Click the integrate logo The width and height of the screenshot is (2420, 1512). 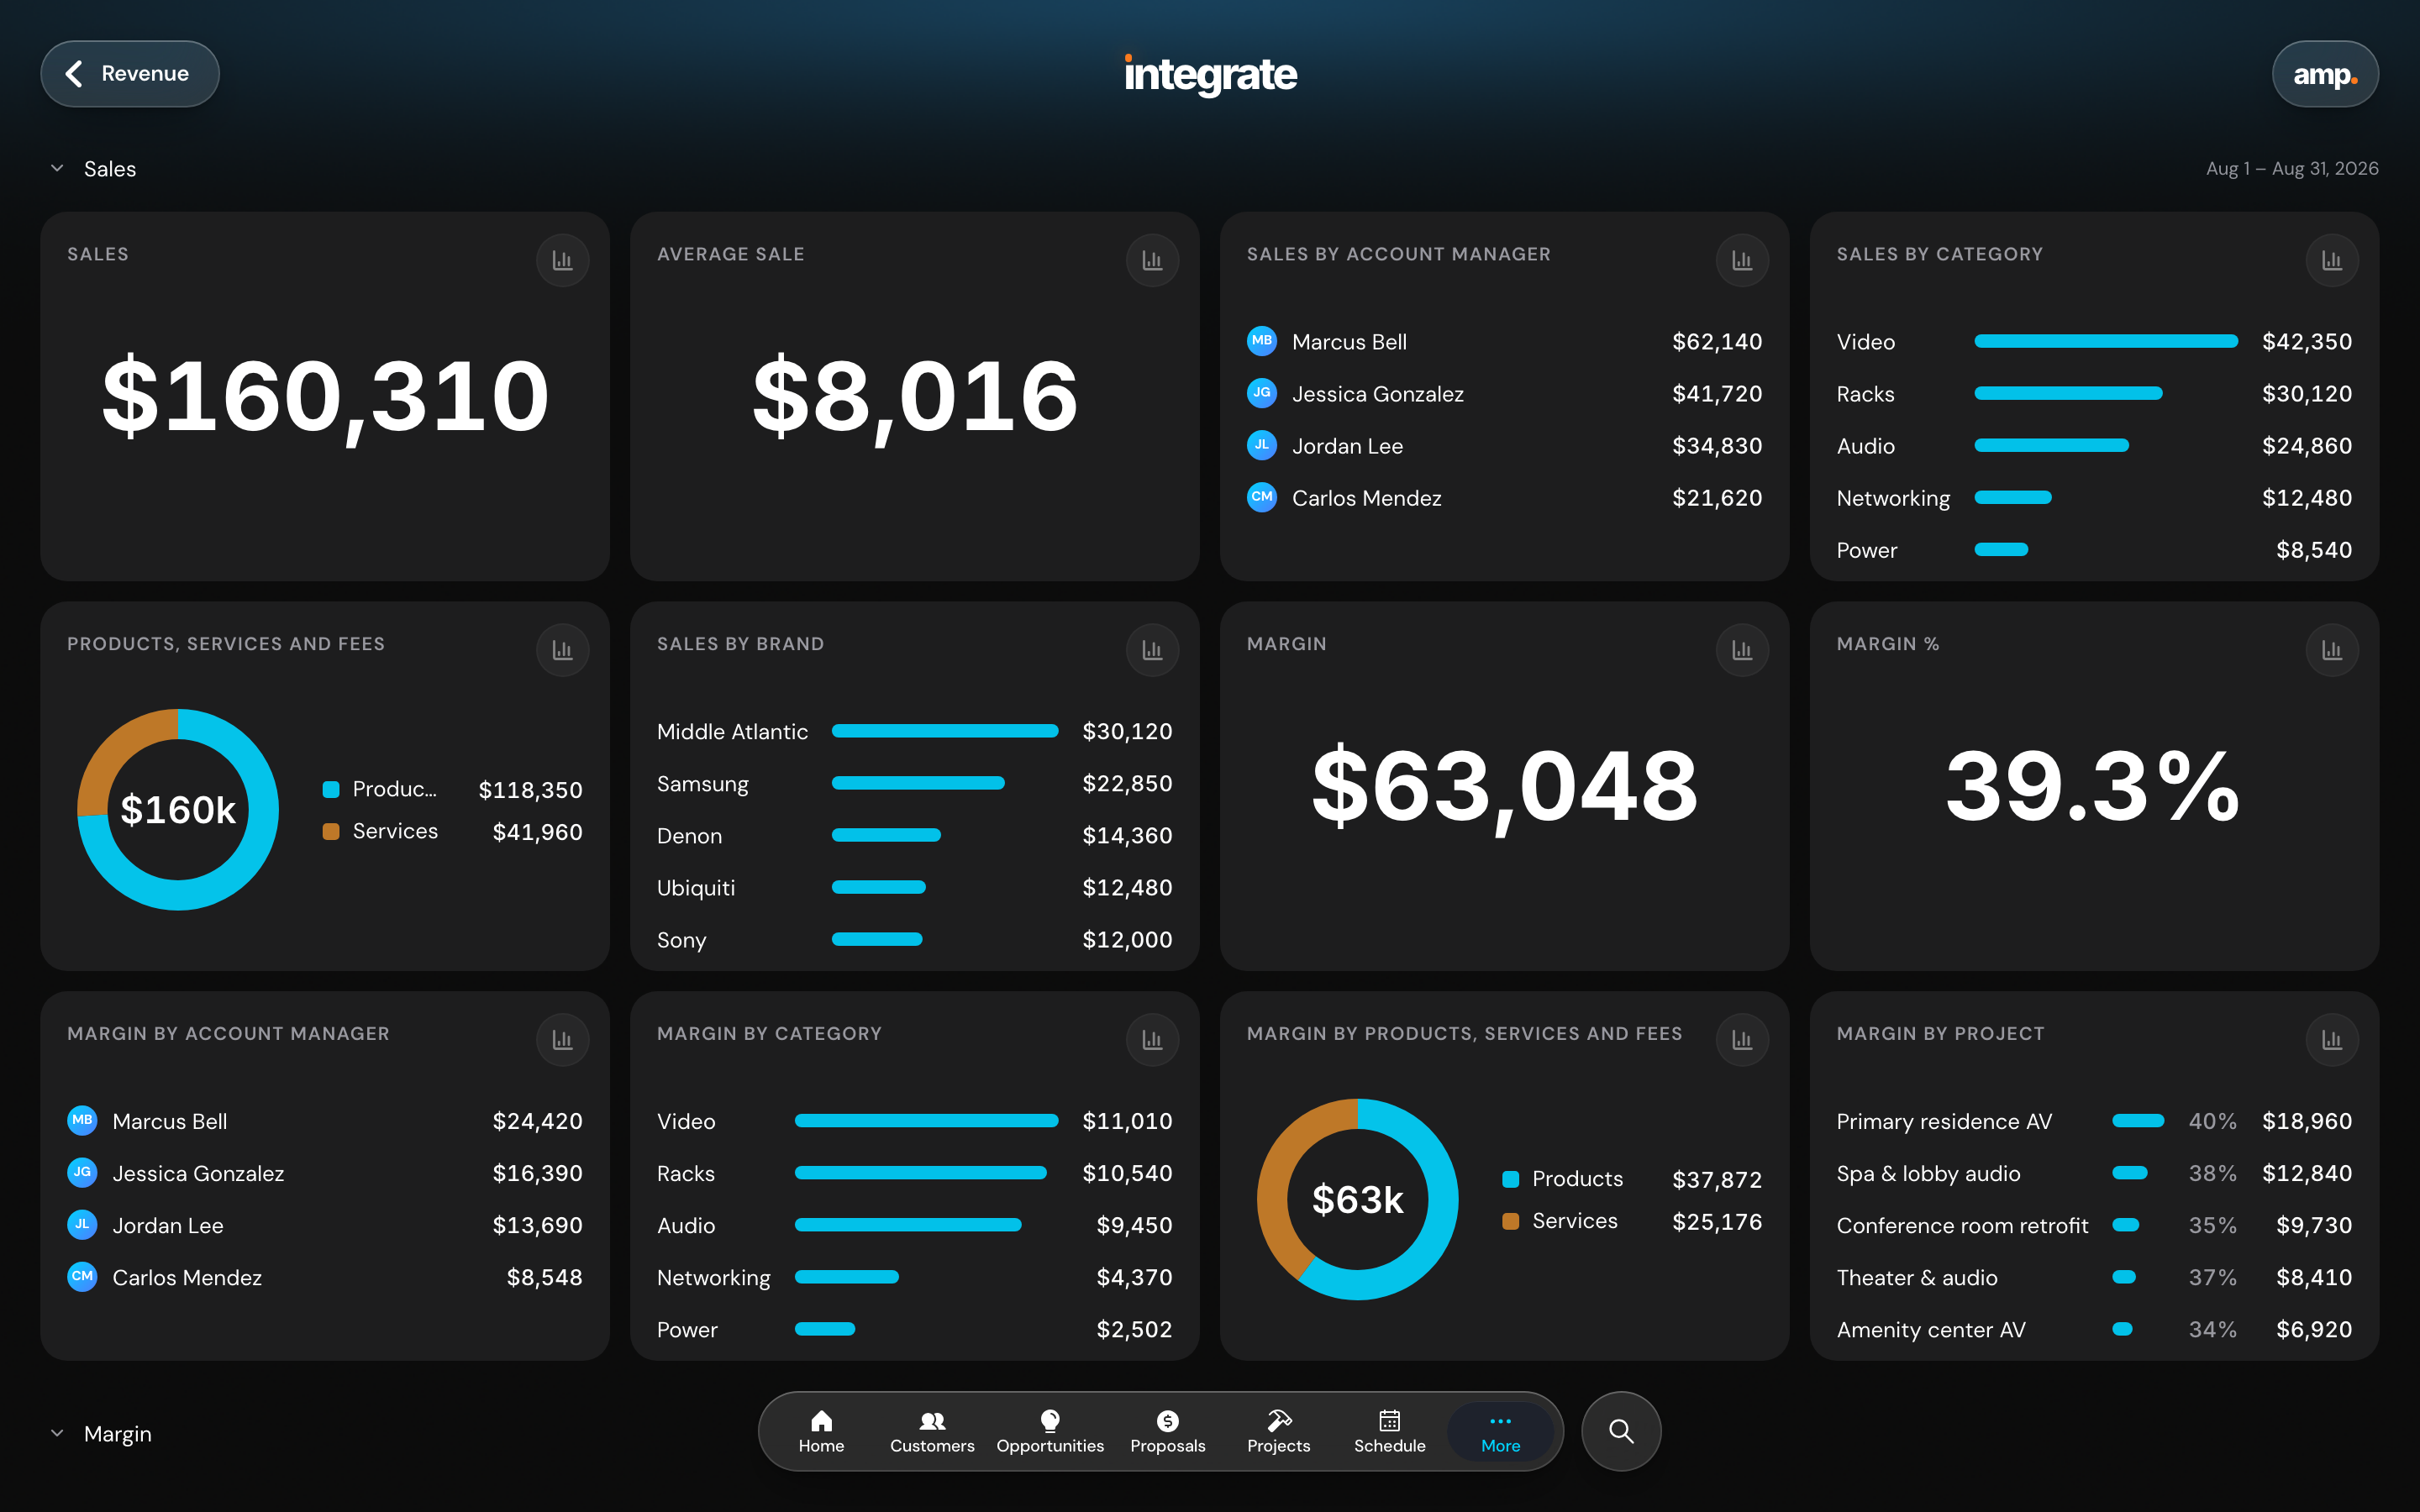click(1210, 74)
